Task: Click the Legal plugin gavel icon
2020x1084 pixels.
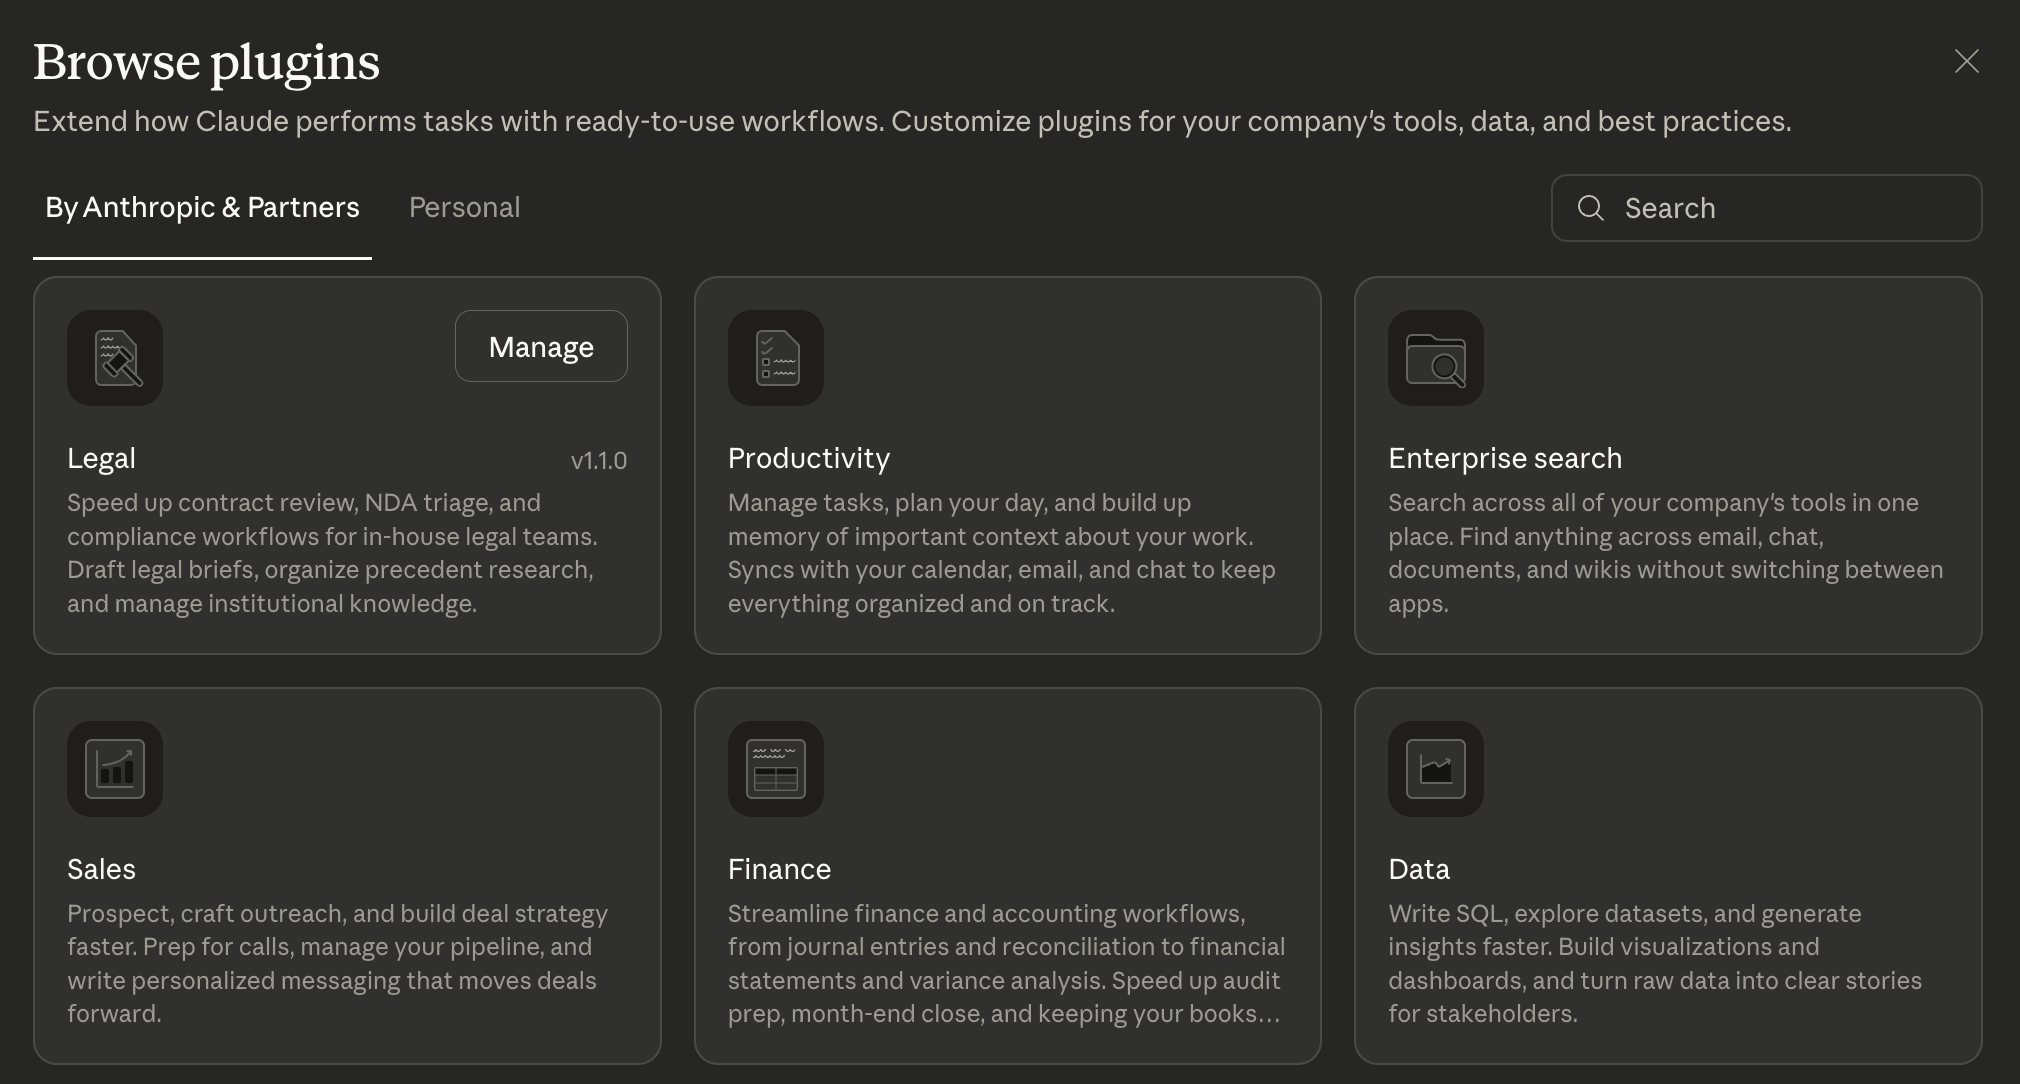Action: 115,358
